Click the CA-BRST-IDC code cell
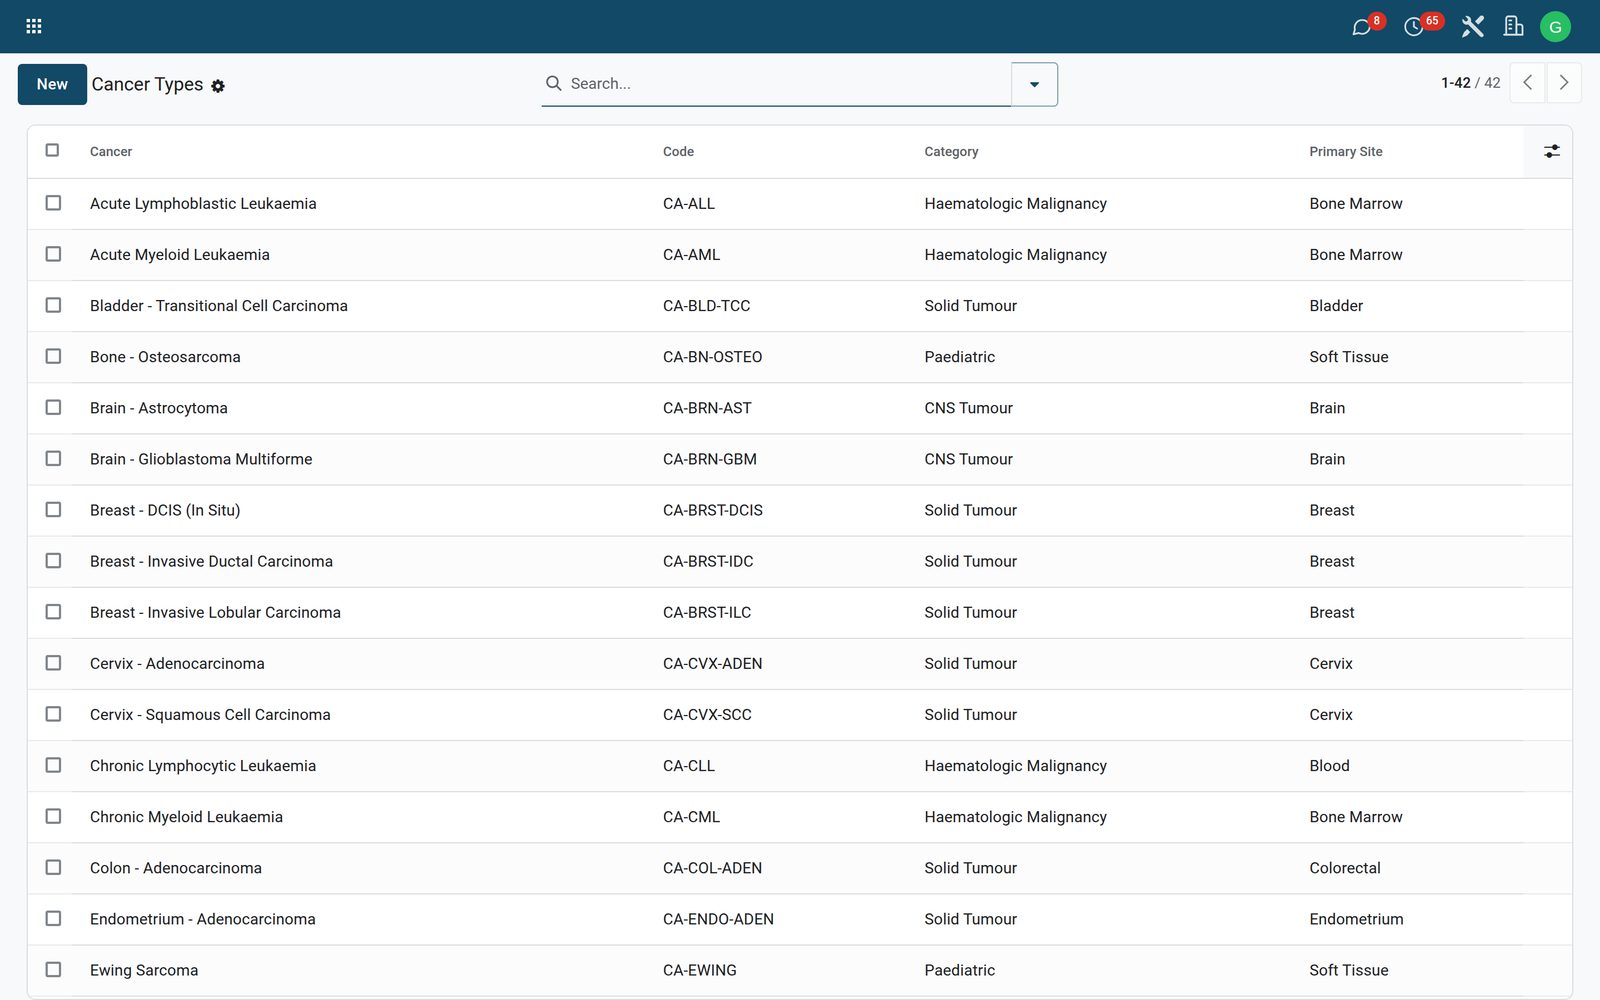The width and height of the screenshot is (1600, 1000). (708, 561)
